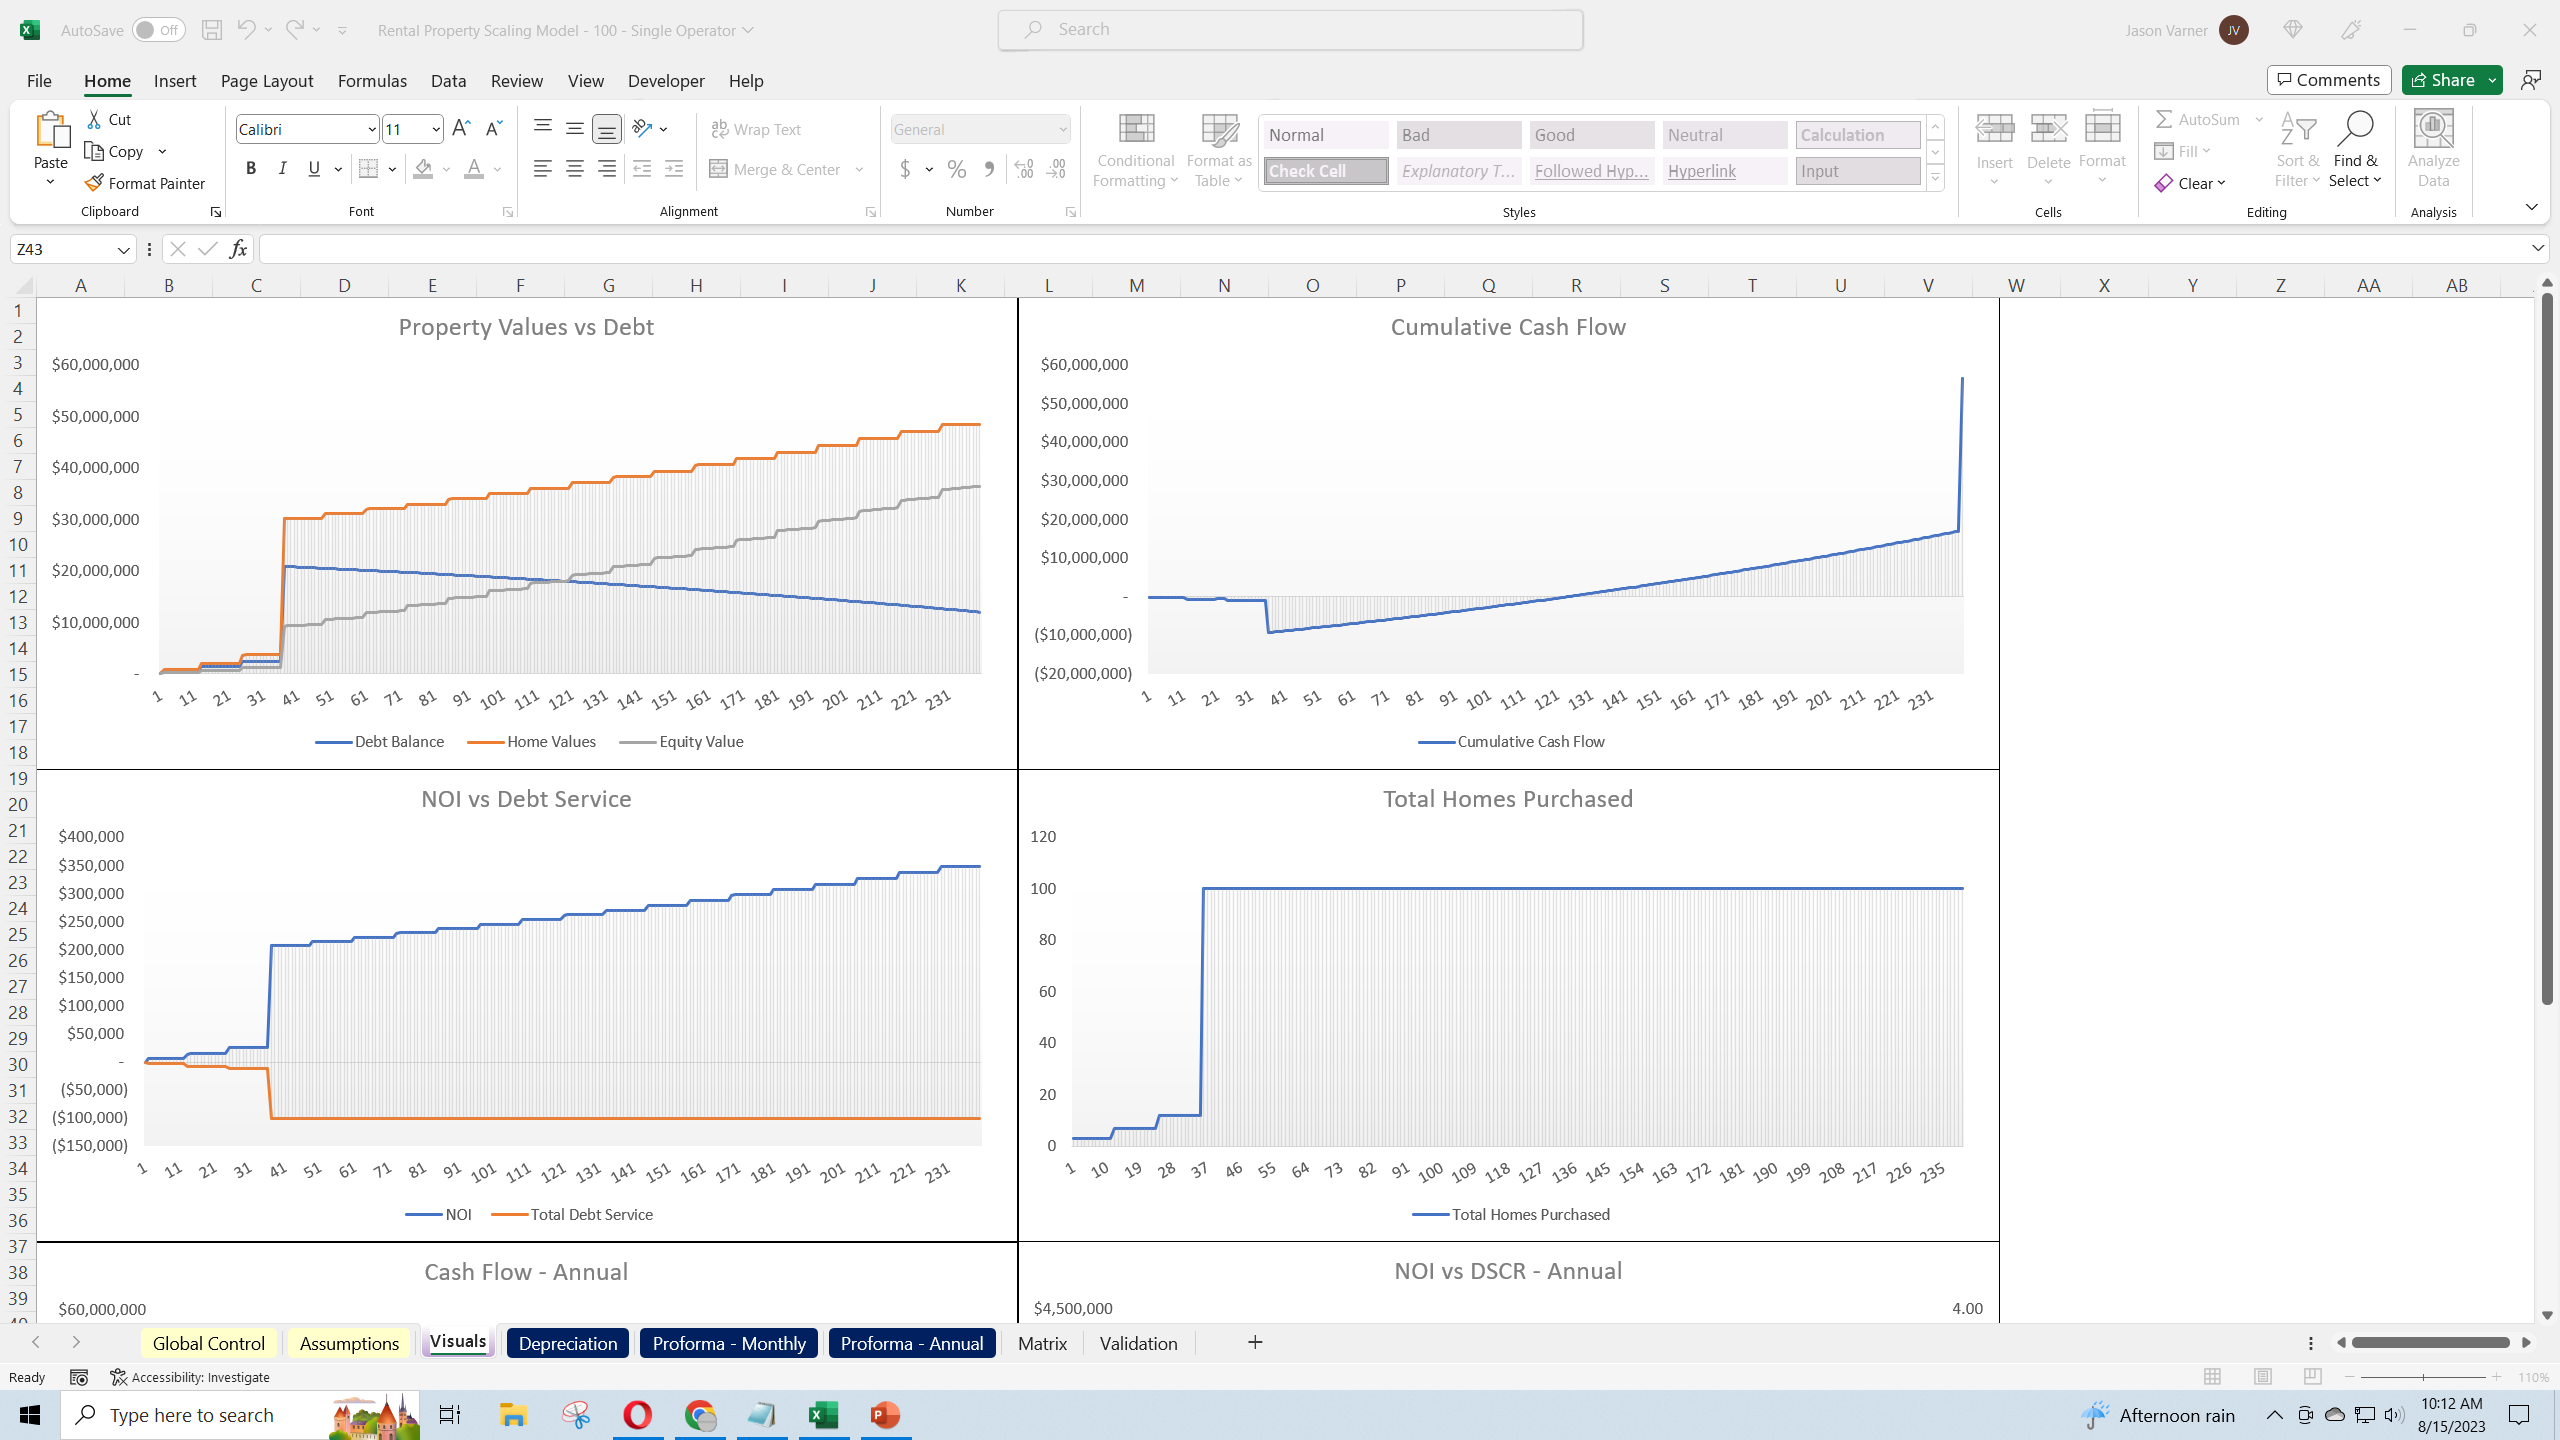The height and width of the screenshot is (1440, 2560).
Task: Click the Increase Font Size icon
Action: [461, 129]
